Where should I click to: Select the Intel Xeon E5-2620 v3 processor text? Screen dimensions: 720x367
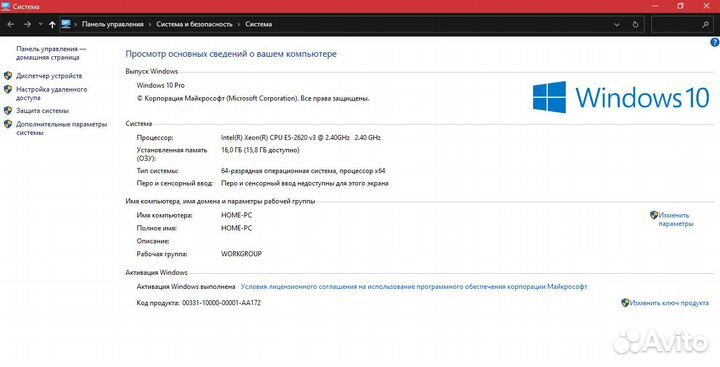[301, 137]
